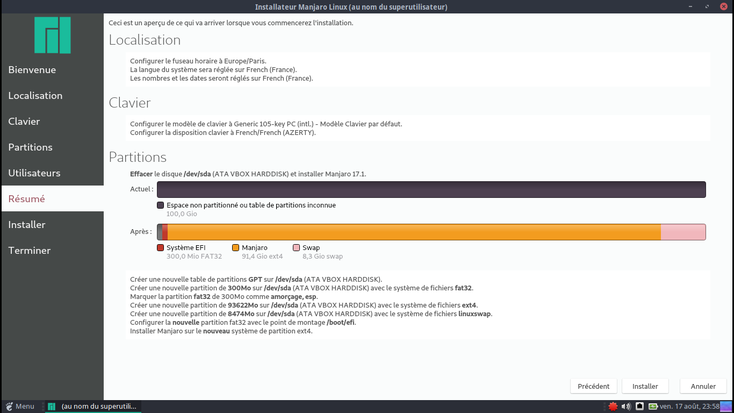
Task: Click the 93622Mo ext4 partition line
Action: pos(304,305)
